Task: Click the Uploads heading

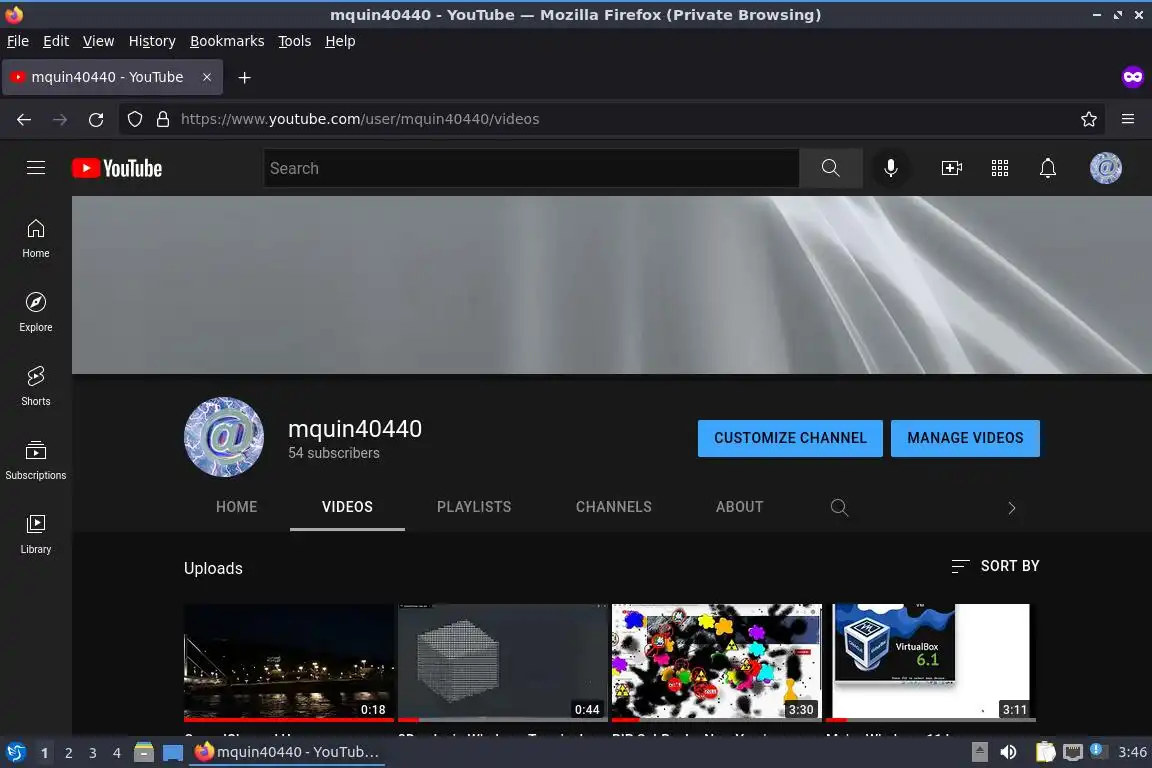Action: tap(213, 568)
